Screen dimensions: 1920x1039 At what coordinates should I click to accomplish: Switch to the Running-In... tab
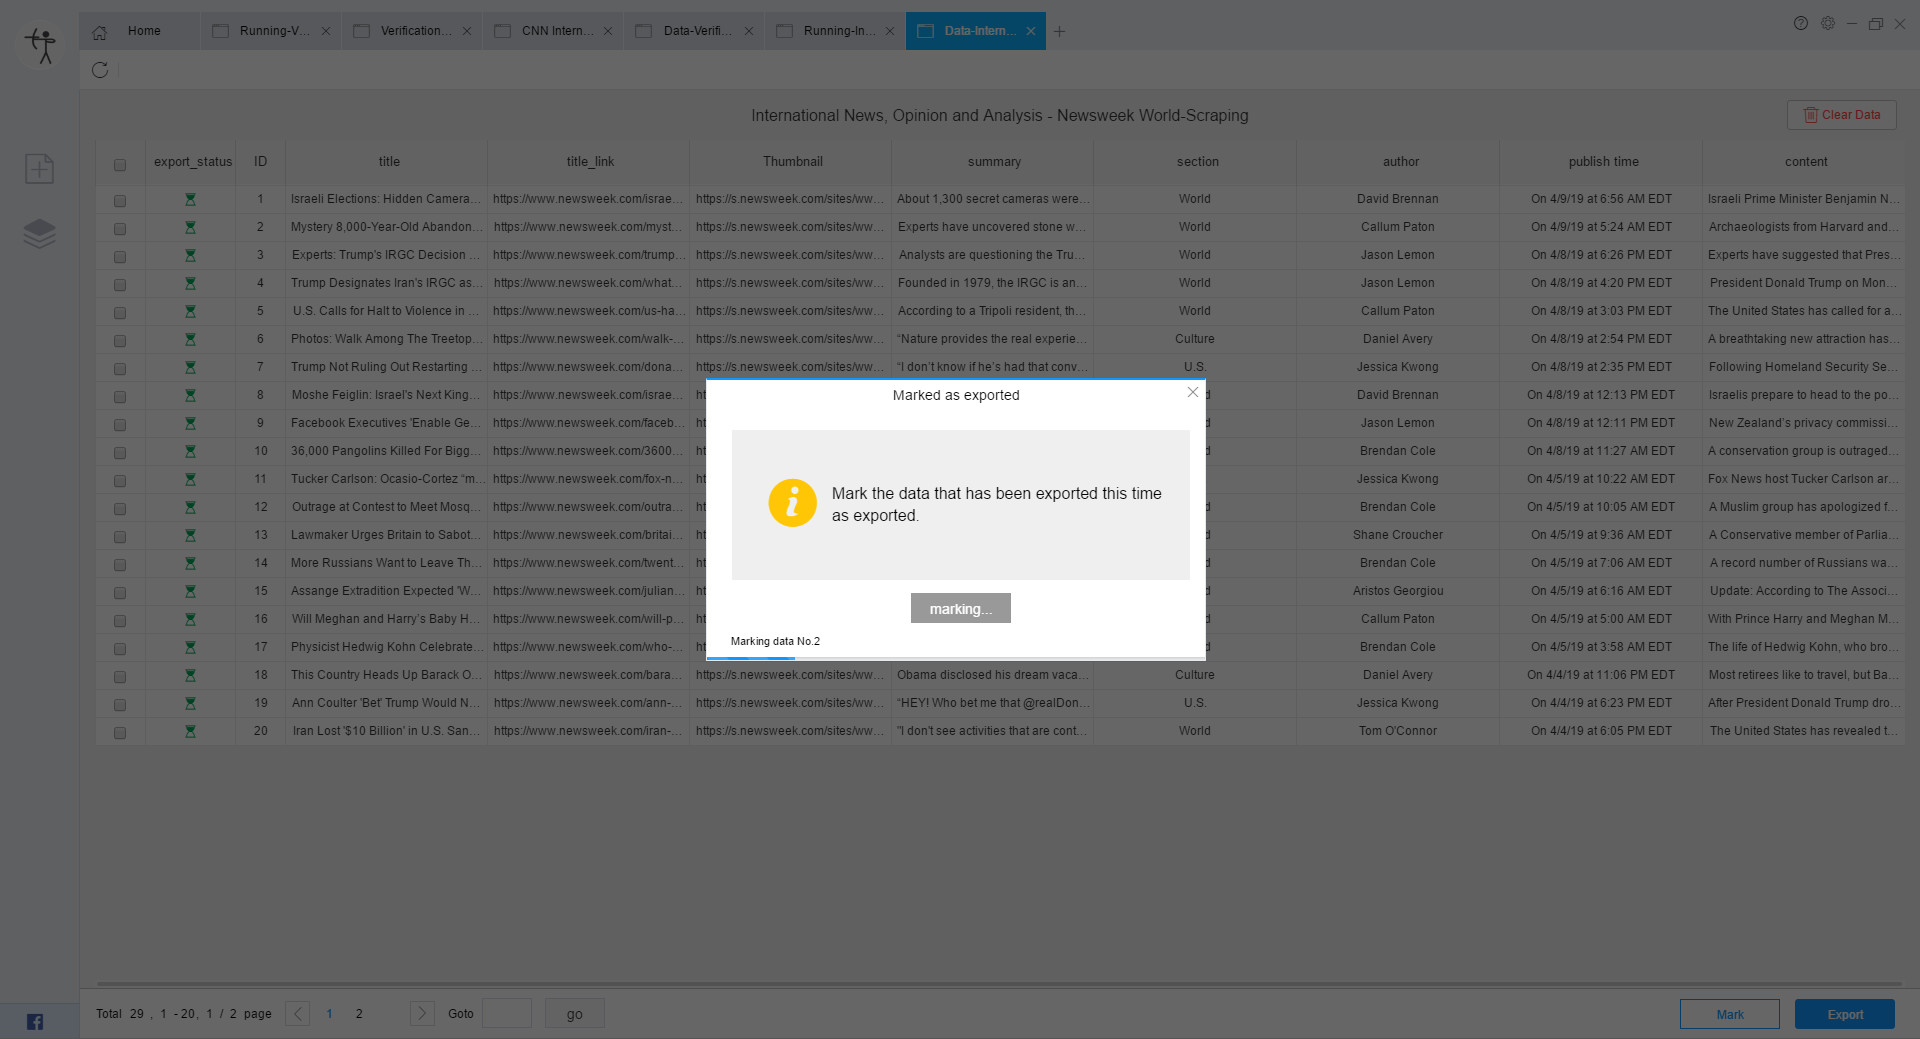click(x=834, y=31)
